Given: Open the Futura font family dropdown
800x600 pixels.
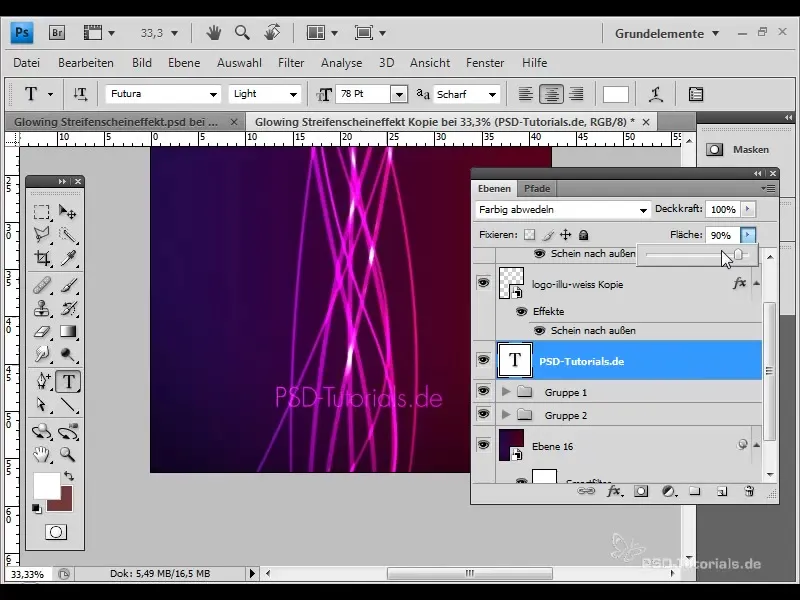Looking at the screenshot, I should coord(213,94).
